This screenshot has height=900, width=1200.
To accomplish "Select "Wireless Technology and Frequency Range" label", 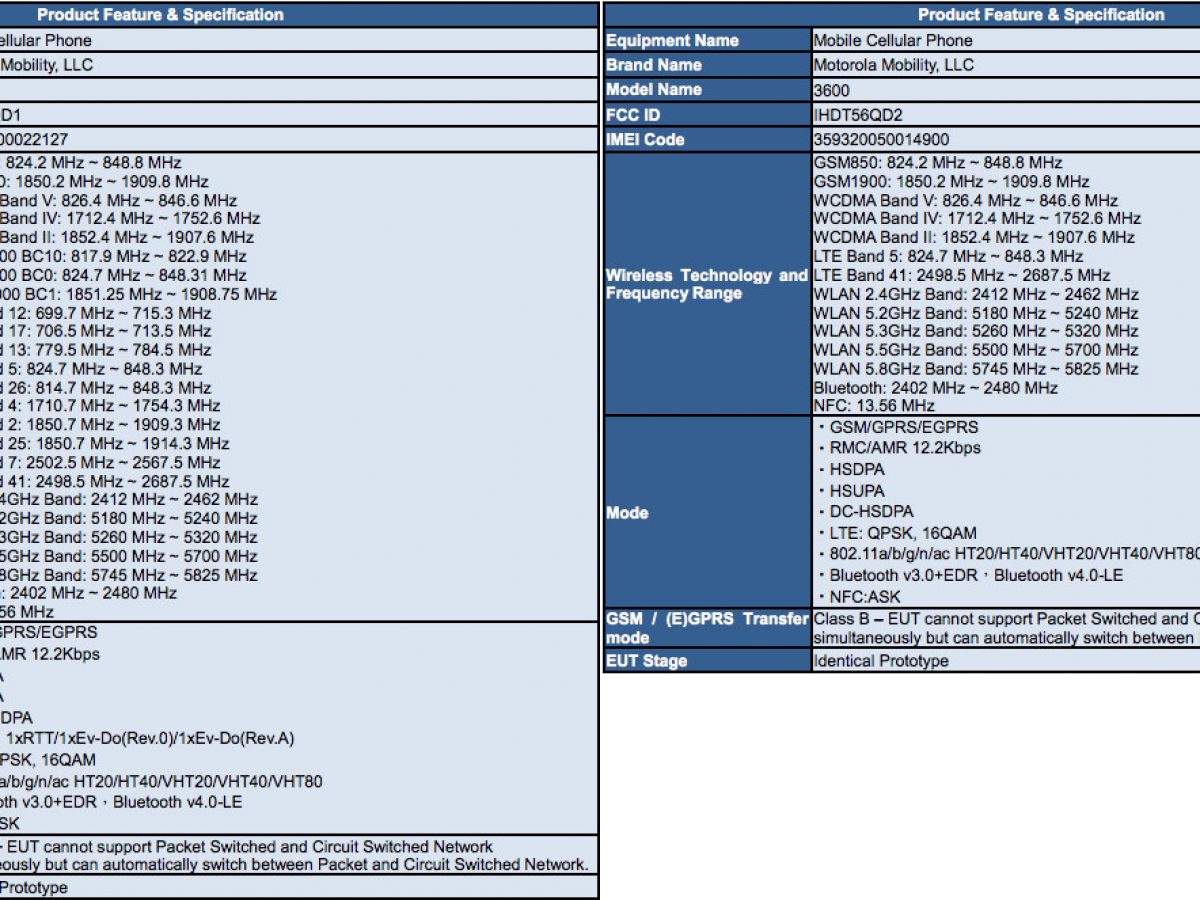I will coord(706,284).
